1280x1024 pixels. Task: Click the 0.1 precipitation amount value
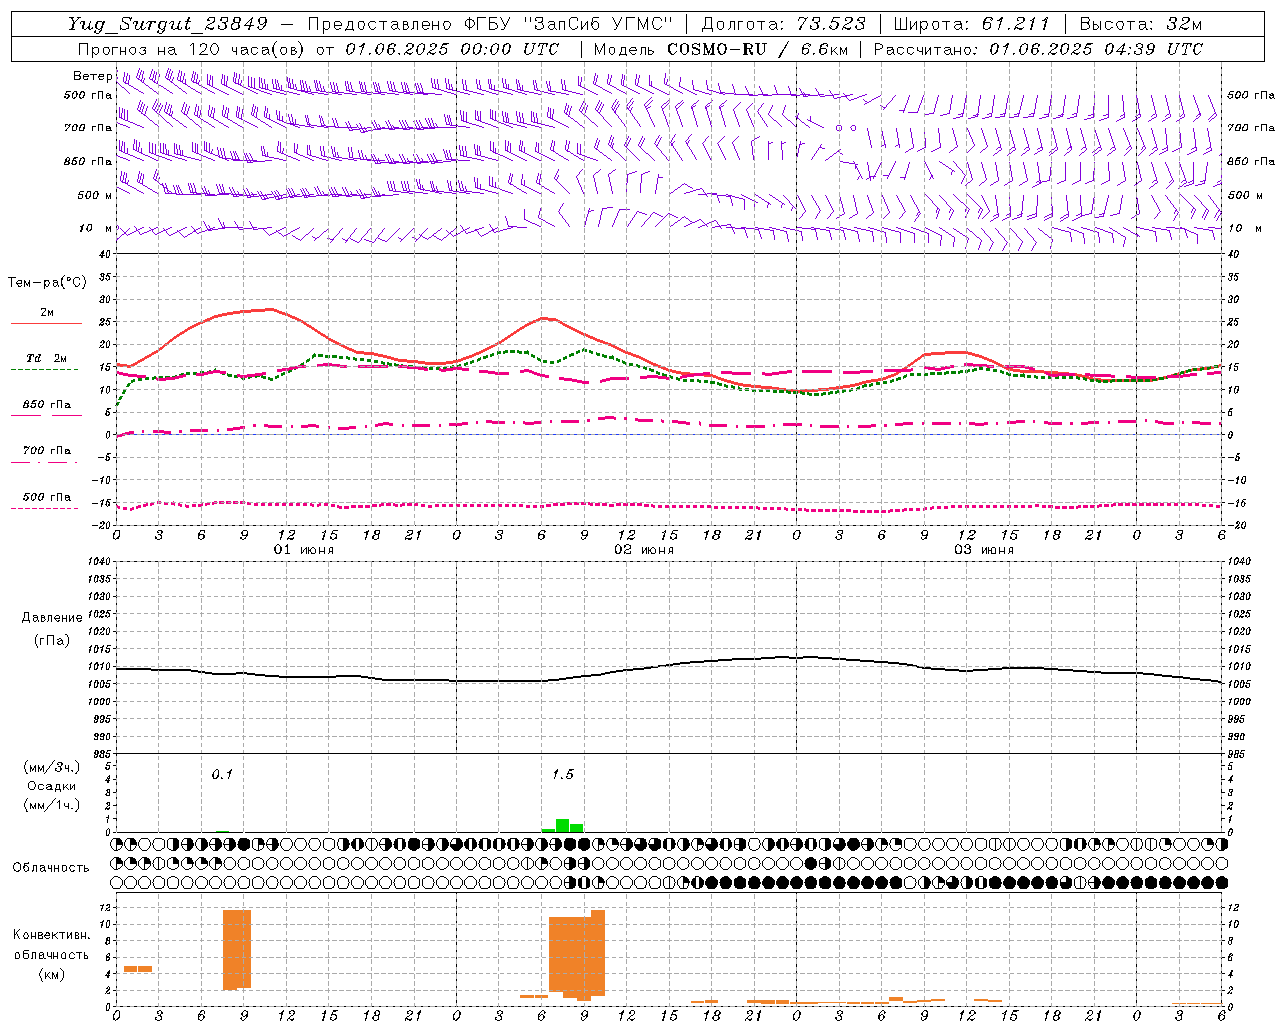(x=222, y=774)
